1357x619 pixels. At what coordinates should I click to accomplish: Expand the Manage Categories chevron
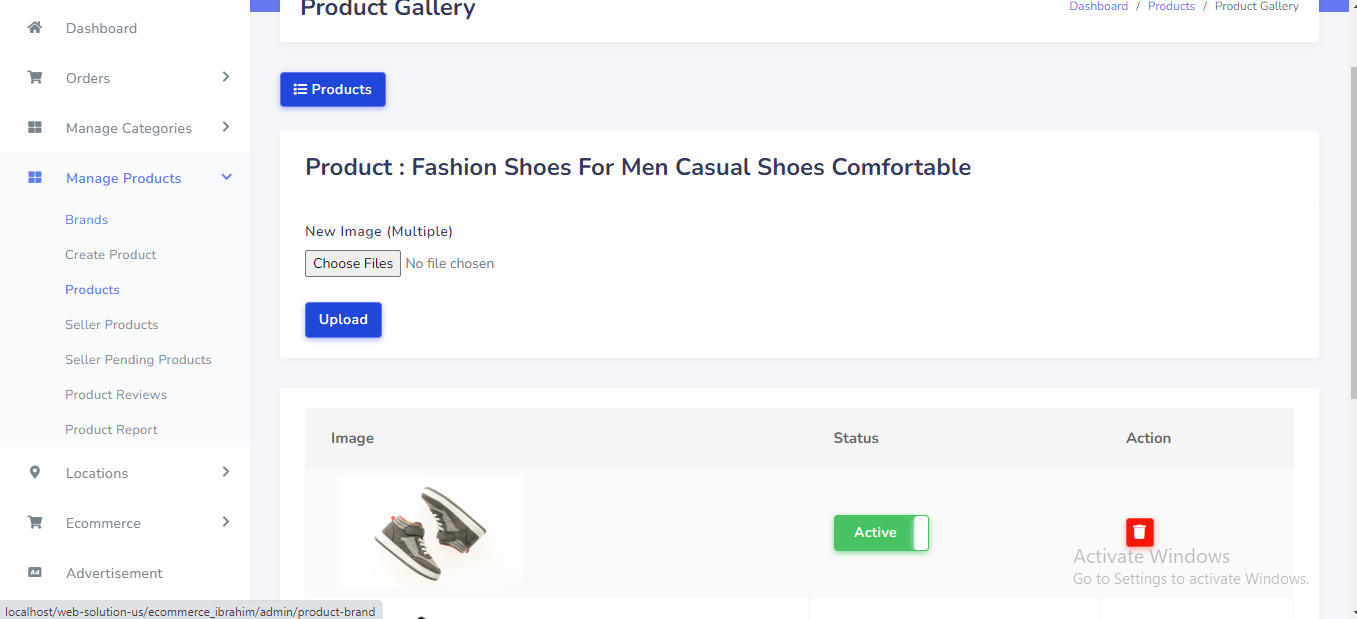[226, 127]
